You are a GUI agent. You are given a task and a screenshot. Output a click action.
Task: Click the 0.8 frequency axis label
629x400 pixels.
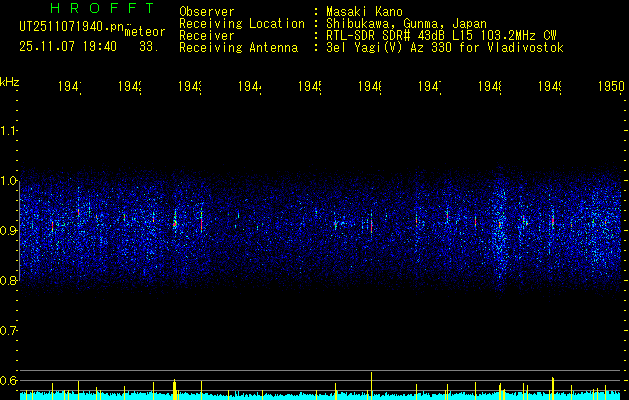point(8,280)
